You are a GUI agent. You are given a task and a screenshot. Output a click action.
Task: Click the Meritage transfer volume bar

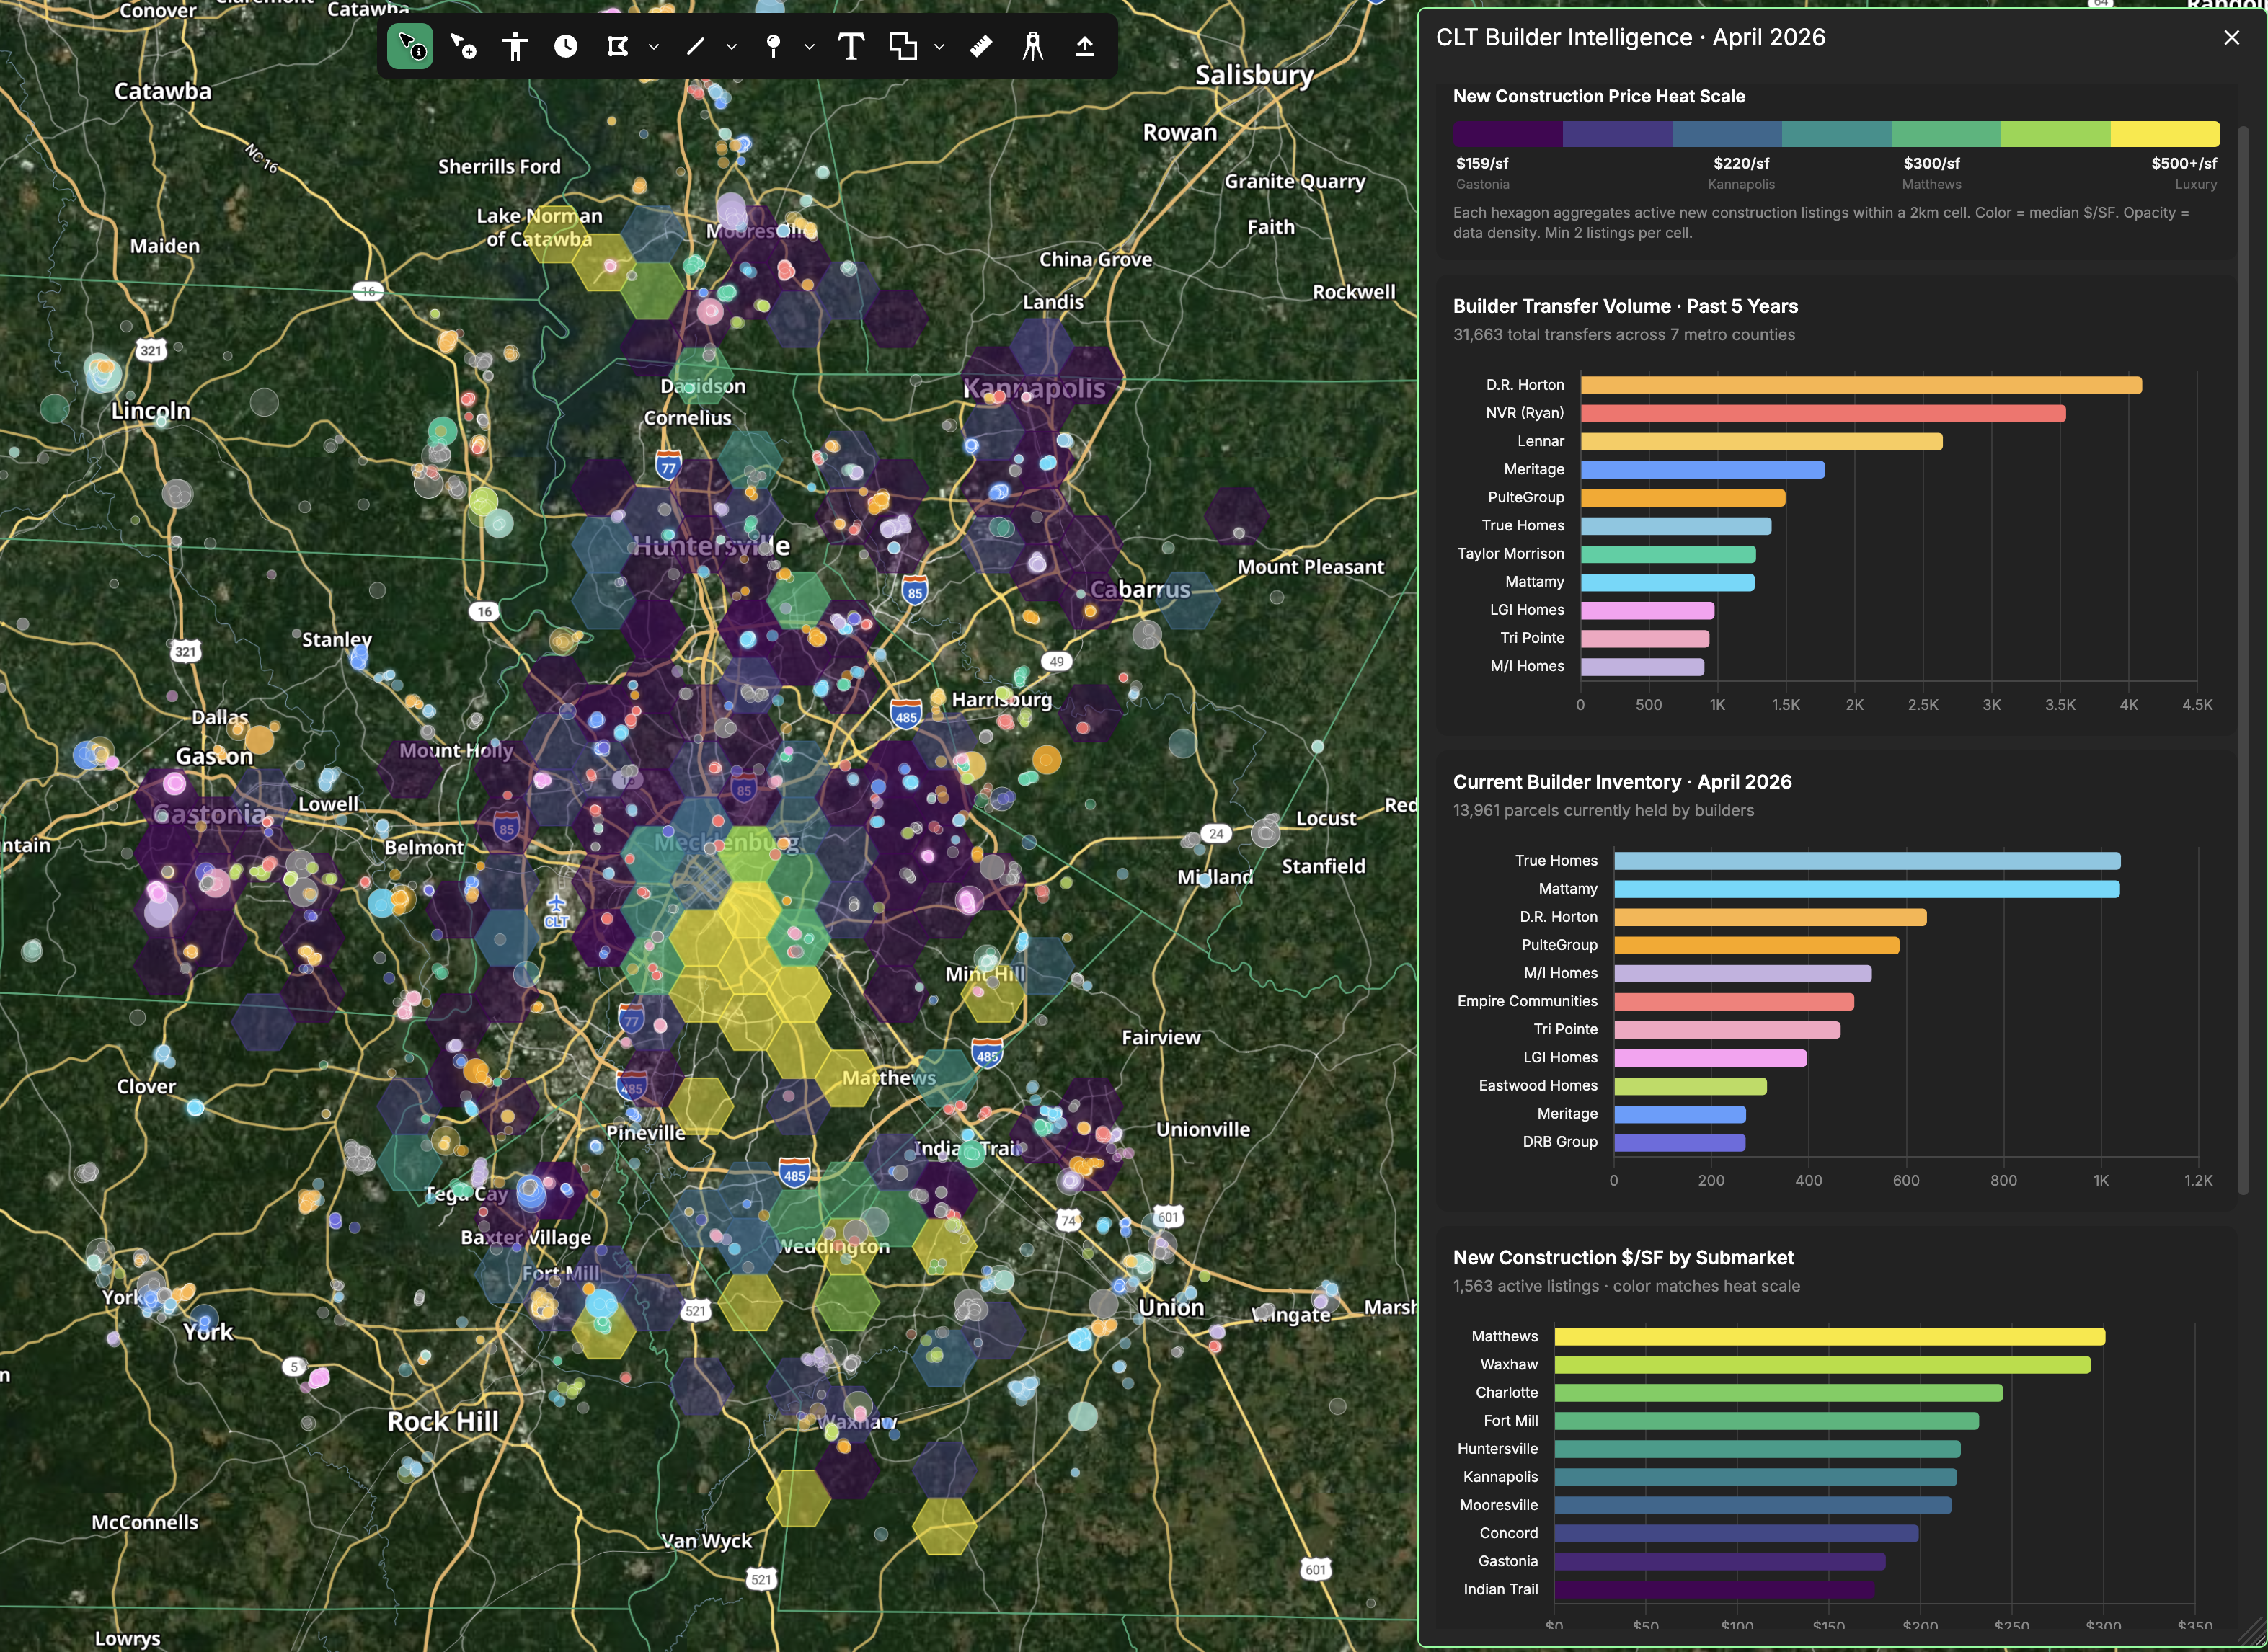pyautogui.click(x=1703, y=469)
